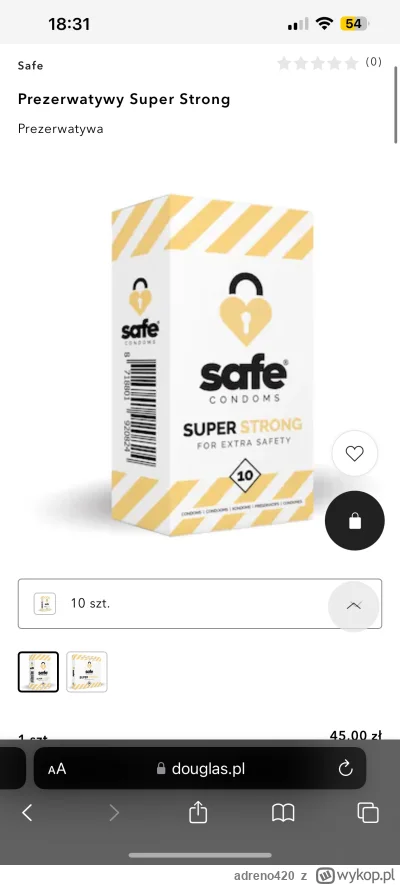
Task: Reload page with Safari refresh icon
Action: [x=345, y=768]
